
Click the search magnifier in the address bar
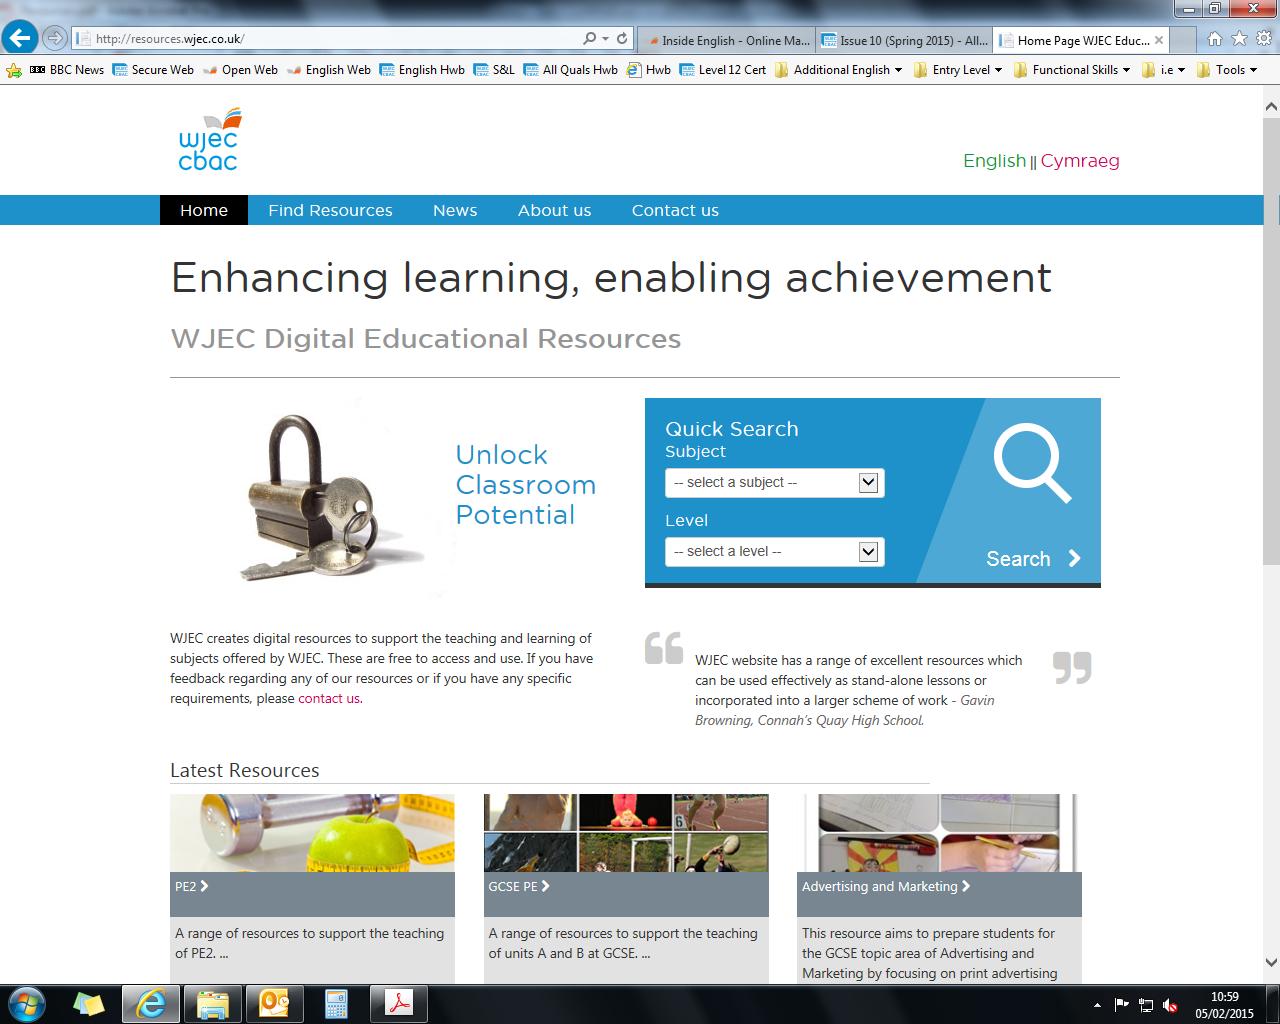tap(589, 39)
